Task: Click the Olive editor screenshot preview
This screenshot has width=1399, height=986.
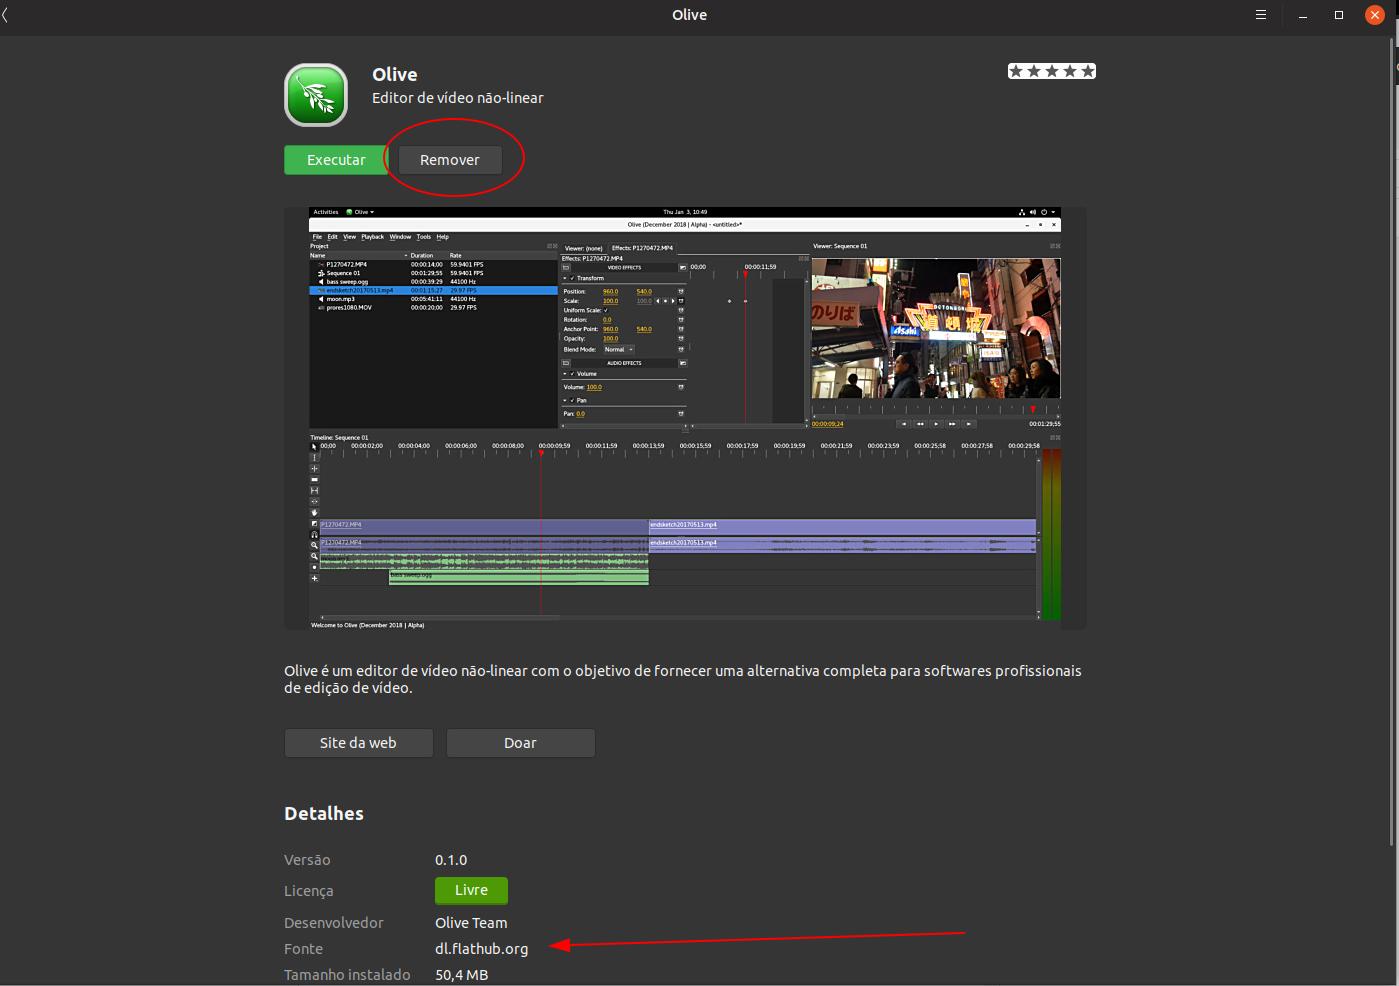Action: [685, 415]
